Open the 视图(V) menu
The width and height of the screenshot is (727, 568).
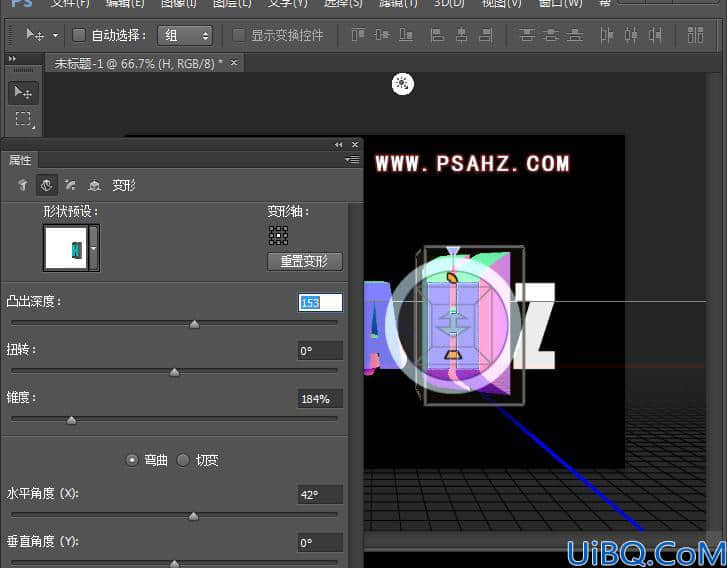[501, 4]
